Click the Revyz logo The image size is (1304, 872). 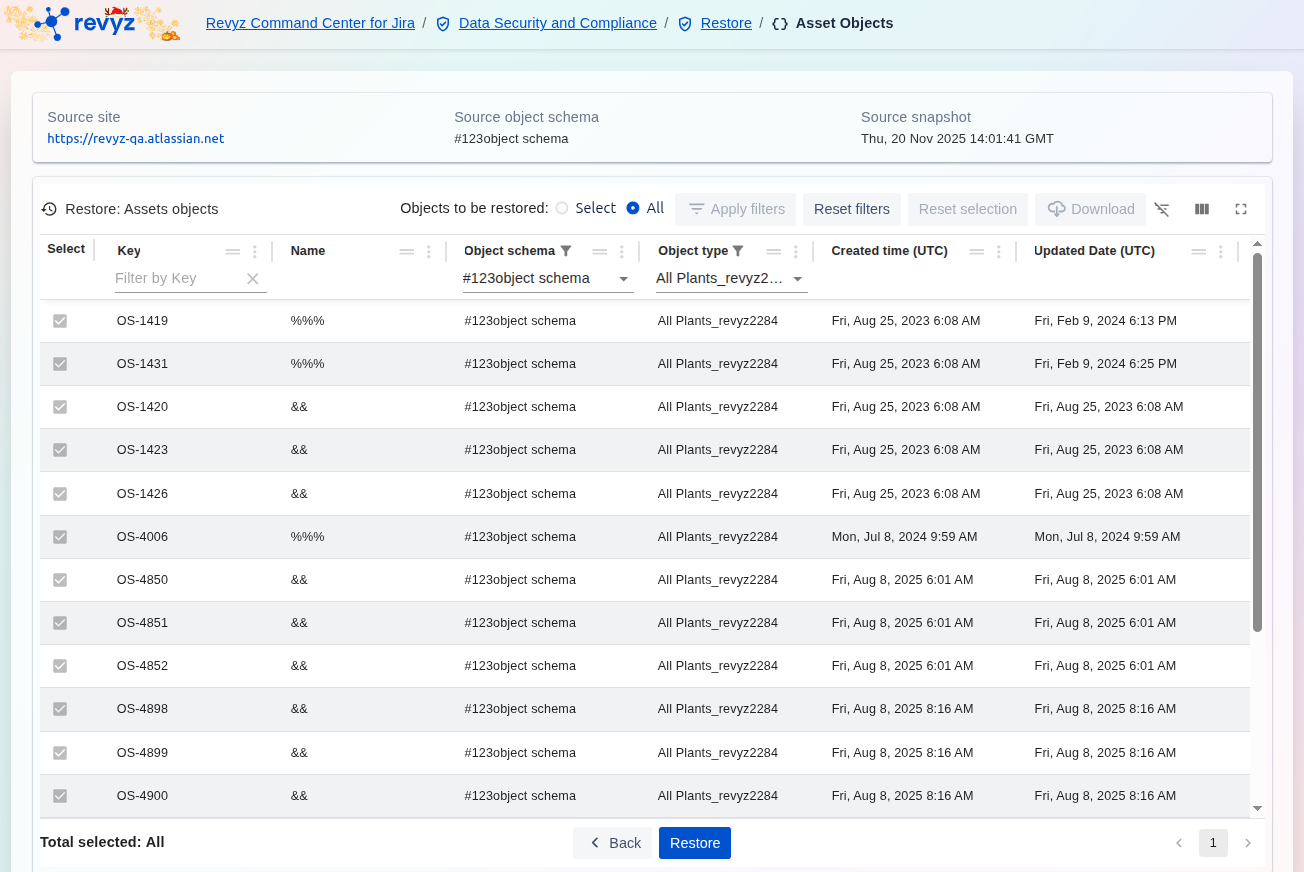pyautogui.click(x=93, y=23)
